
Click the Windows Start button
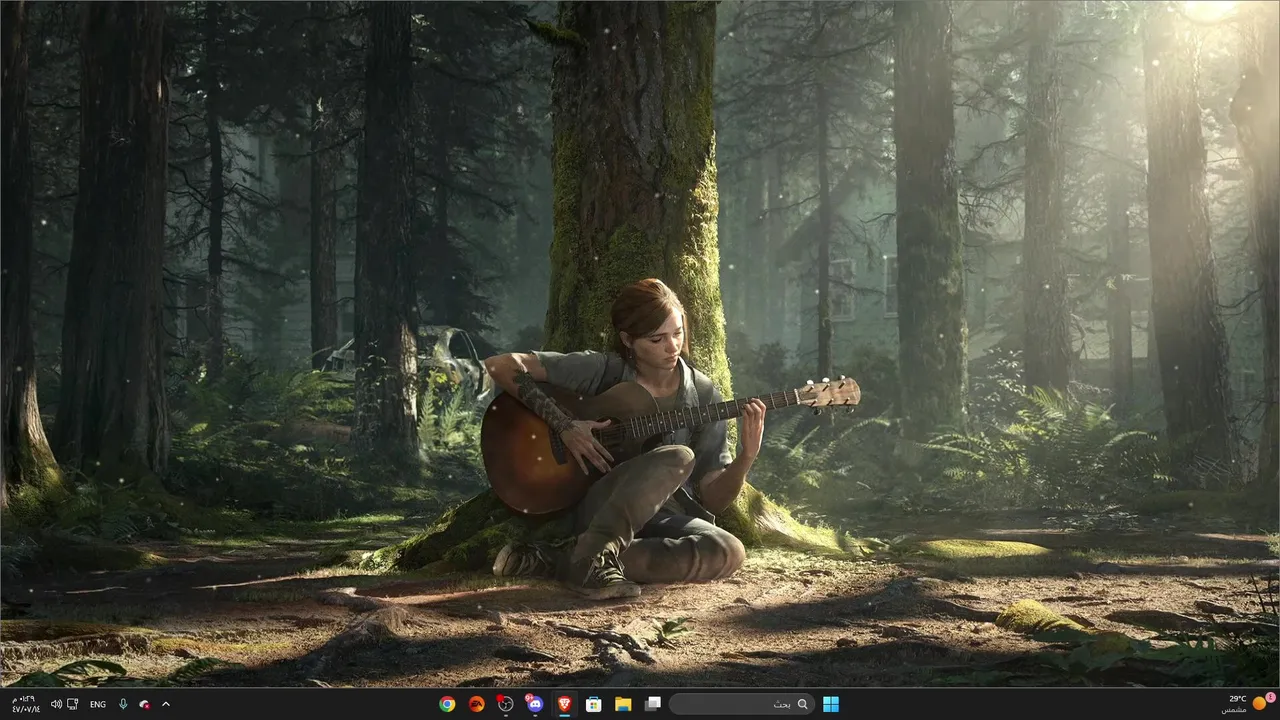pos(831,704)
